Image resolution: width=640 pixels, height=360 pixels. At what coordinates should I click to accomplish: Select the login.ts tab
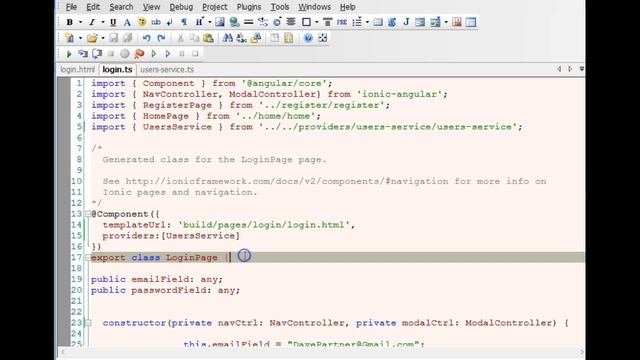pos(117,69)
